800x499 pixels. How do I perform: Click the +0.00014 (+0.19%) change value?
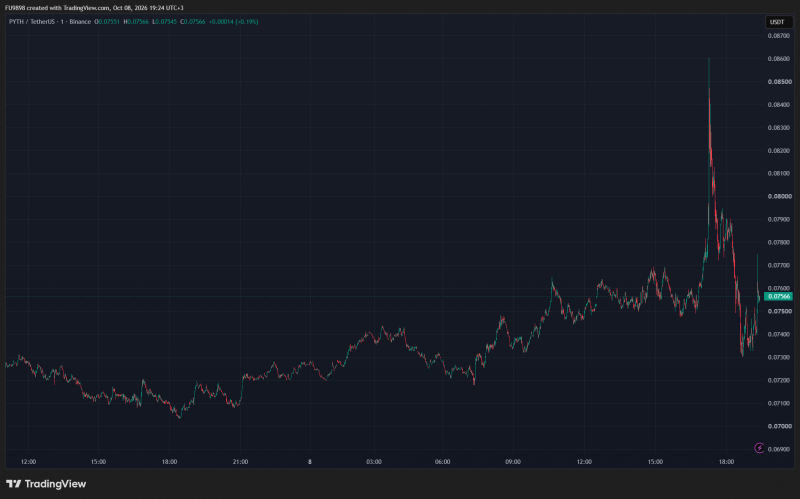(234, 22)
